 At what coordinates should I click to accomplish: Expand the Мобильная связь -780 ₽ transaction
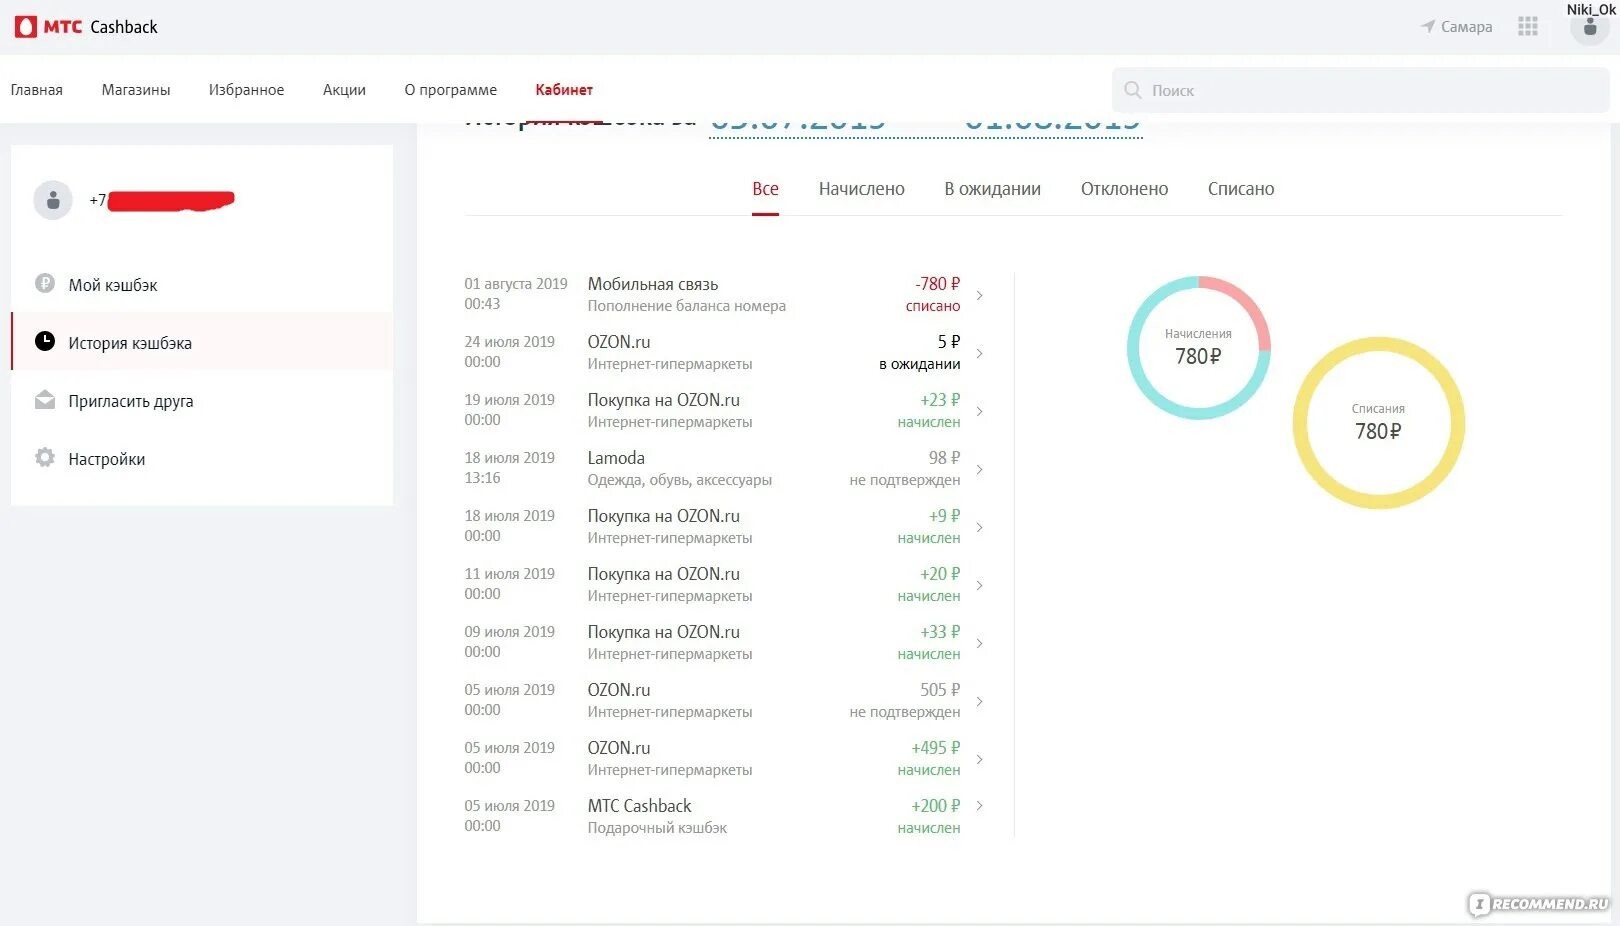(979, 295)
